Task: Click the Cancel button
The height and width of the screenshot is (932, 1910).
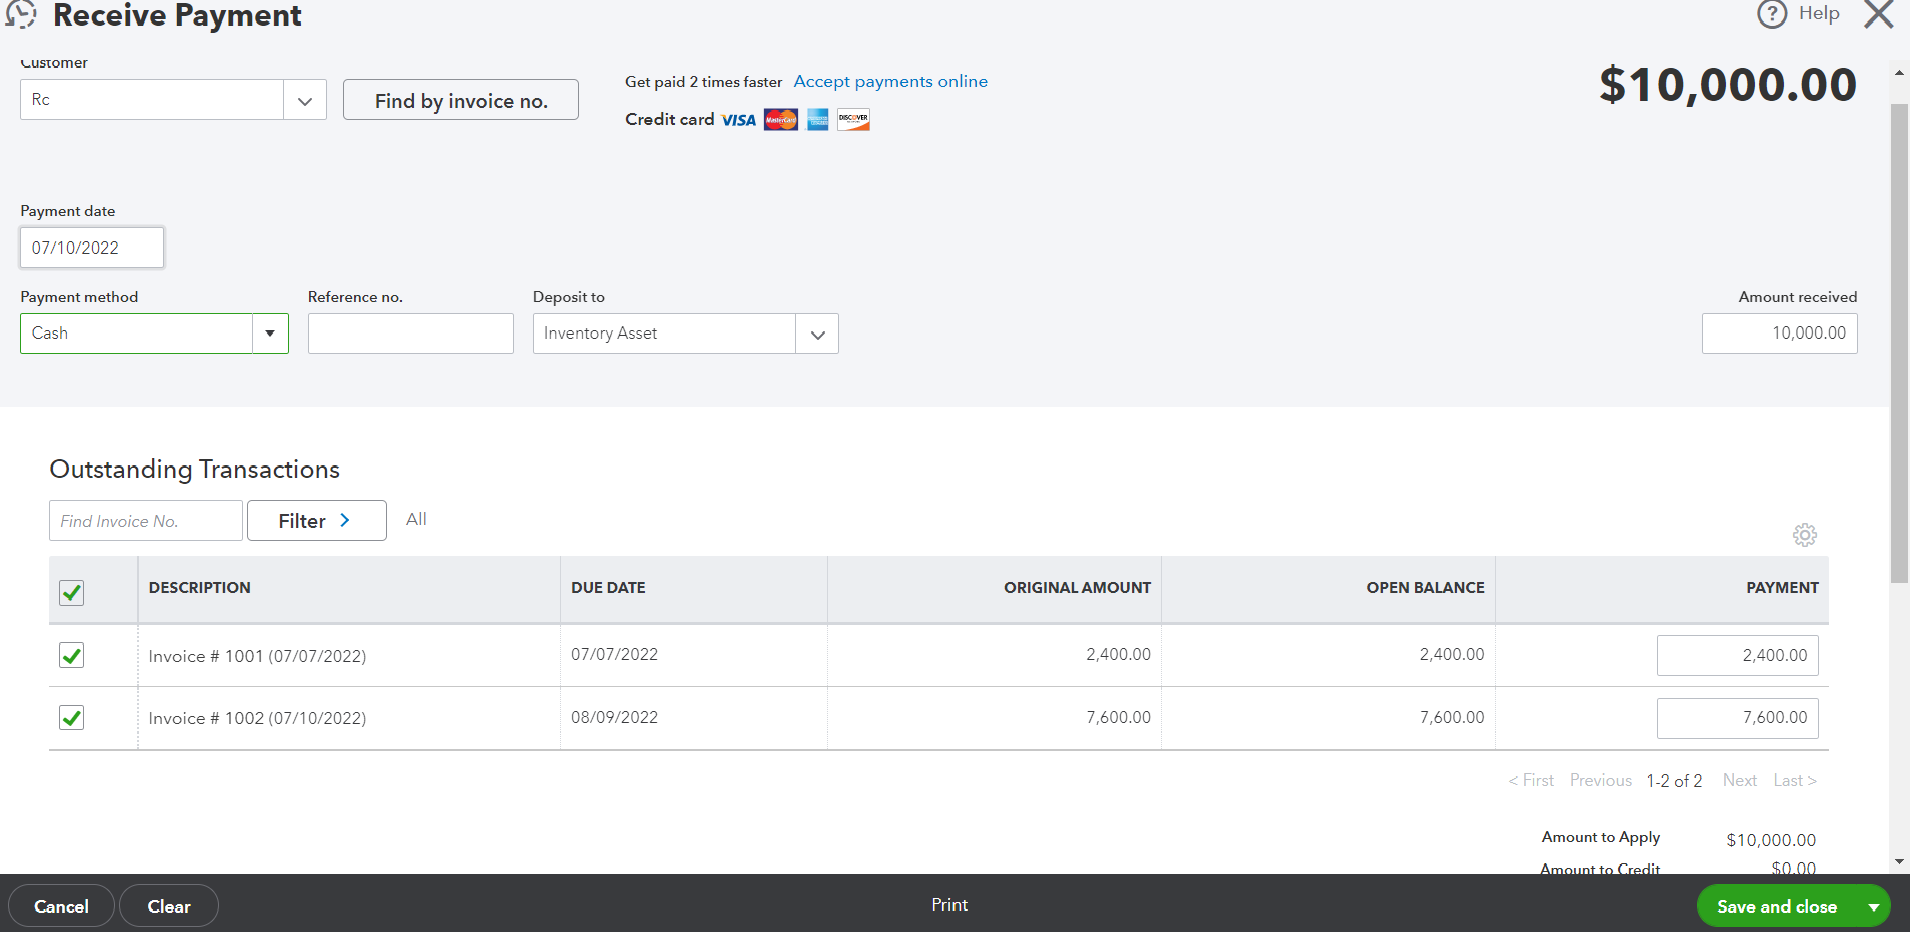Action: (61, 906)
